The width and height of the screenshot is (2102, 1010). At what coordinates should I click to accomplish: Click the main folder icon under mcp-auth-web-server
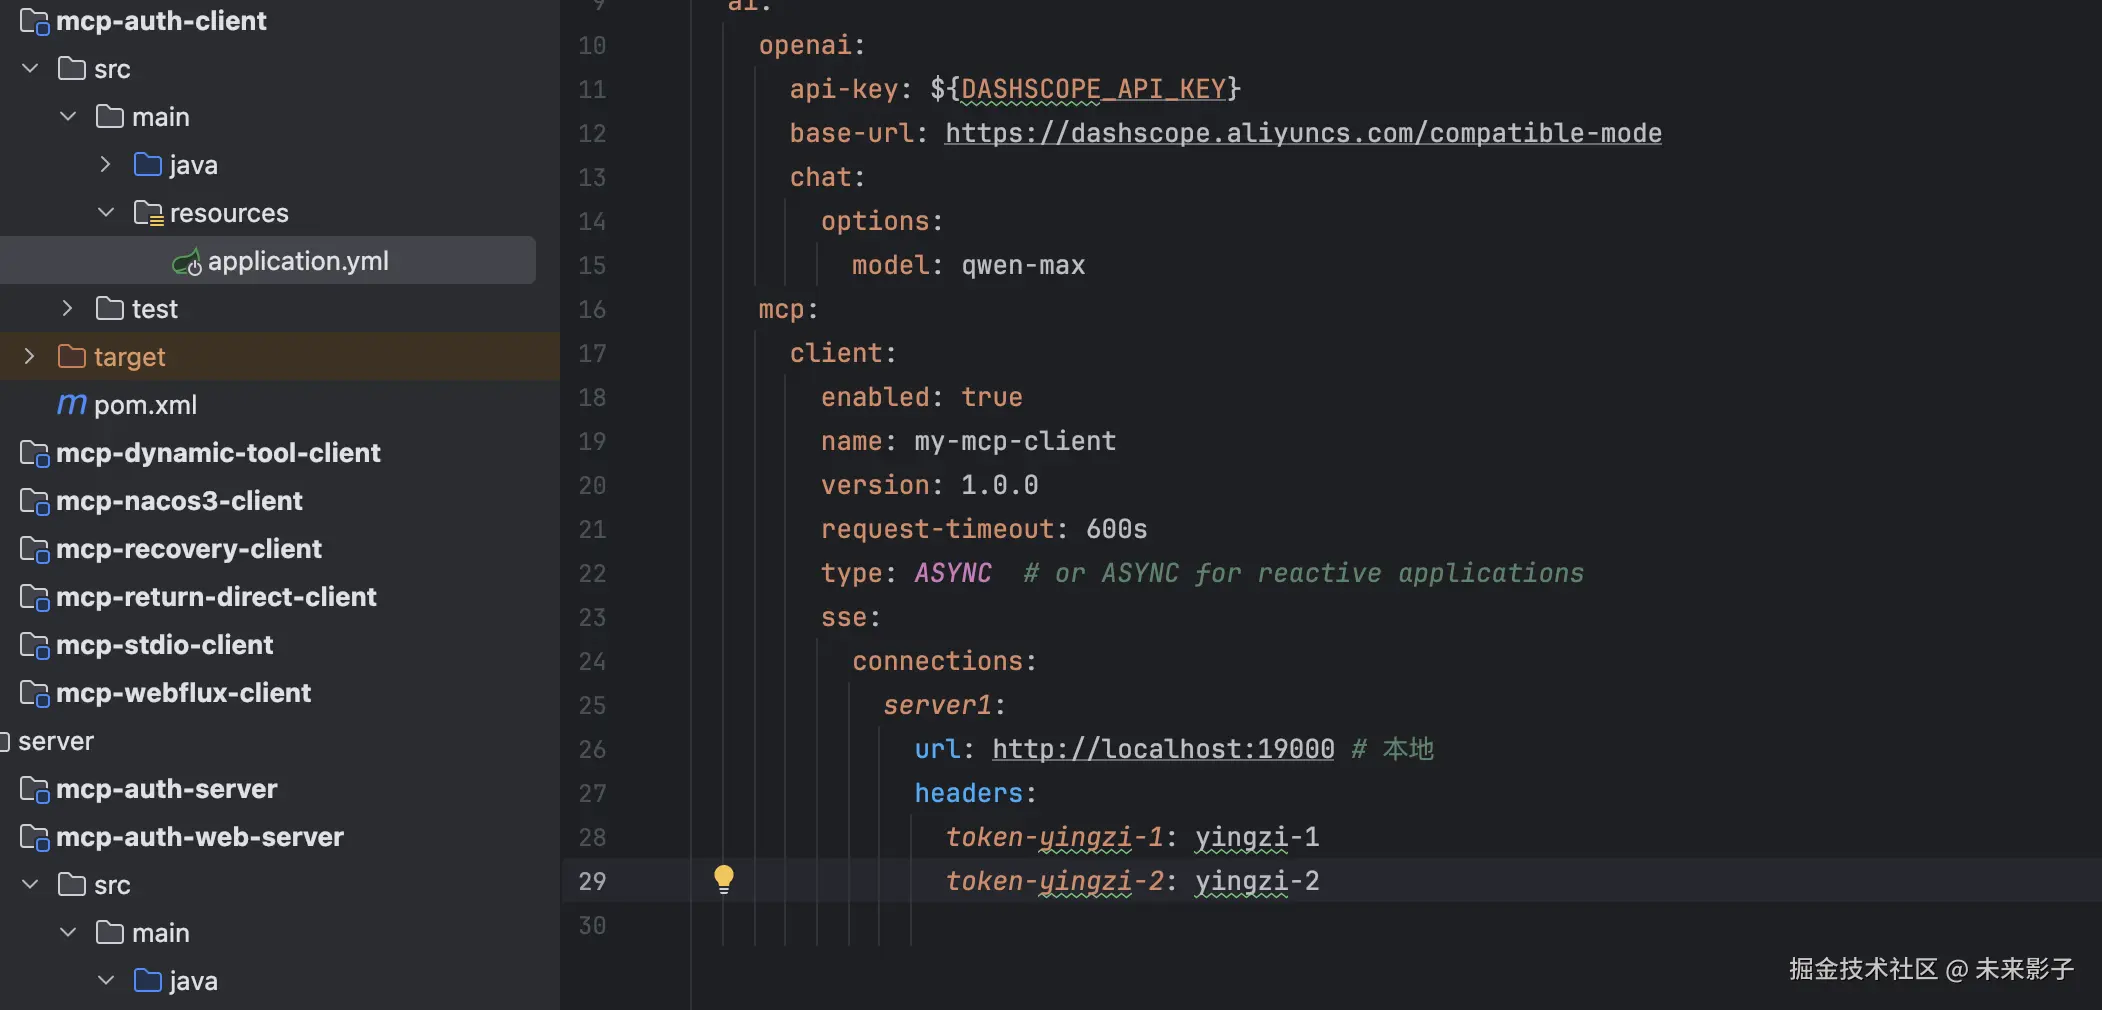point(110,933)
